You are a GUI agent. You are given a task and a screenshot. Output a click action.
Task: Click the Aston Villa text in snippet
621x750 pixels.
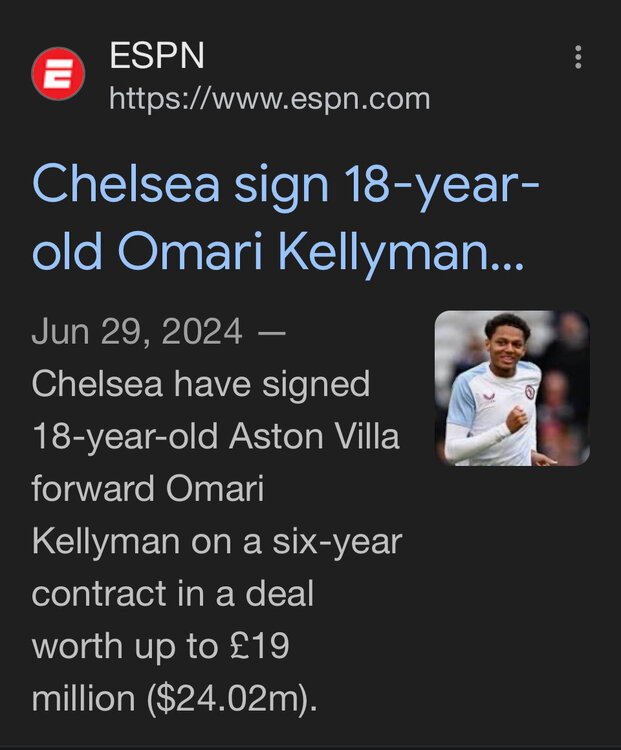click(x=314, y=436)
